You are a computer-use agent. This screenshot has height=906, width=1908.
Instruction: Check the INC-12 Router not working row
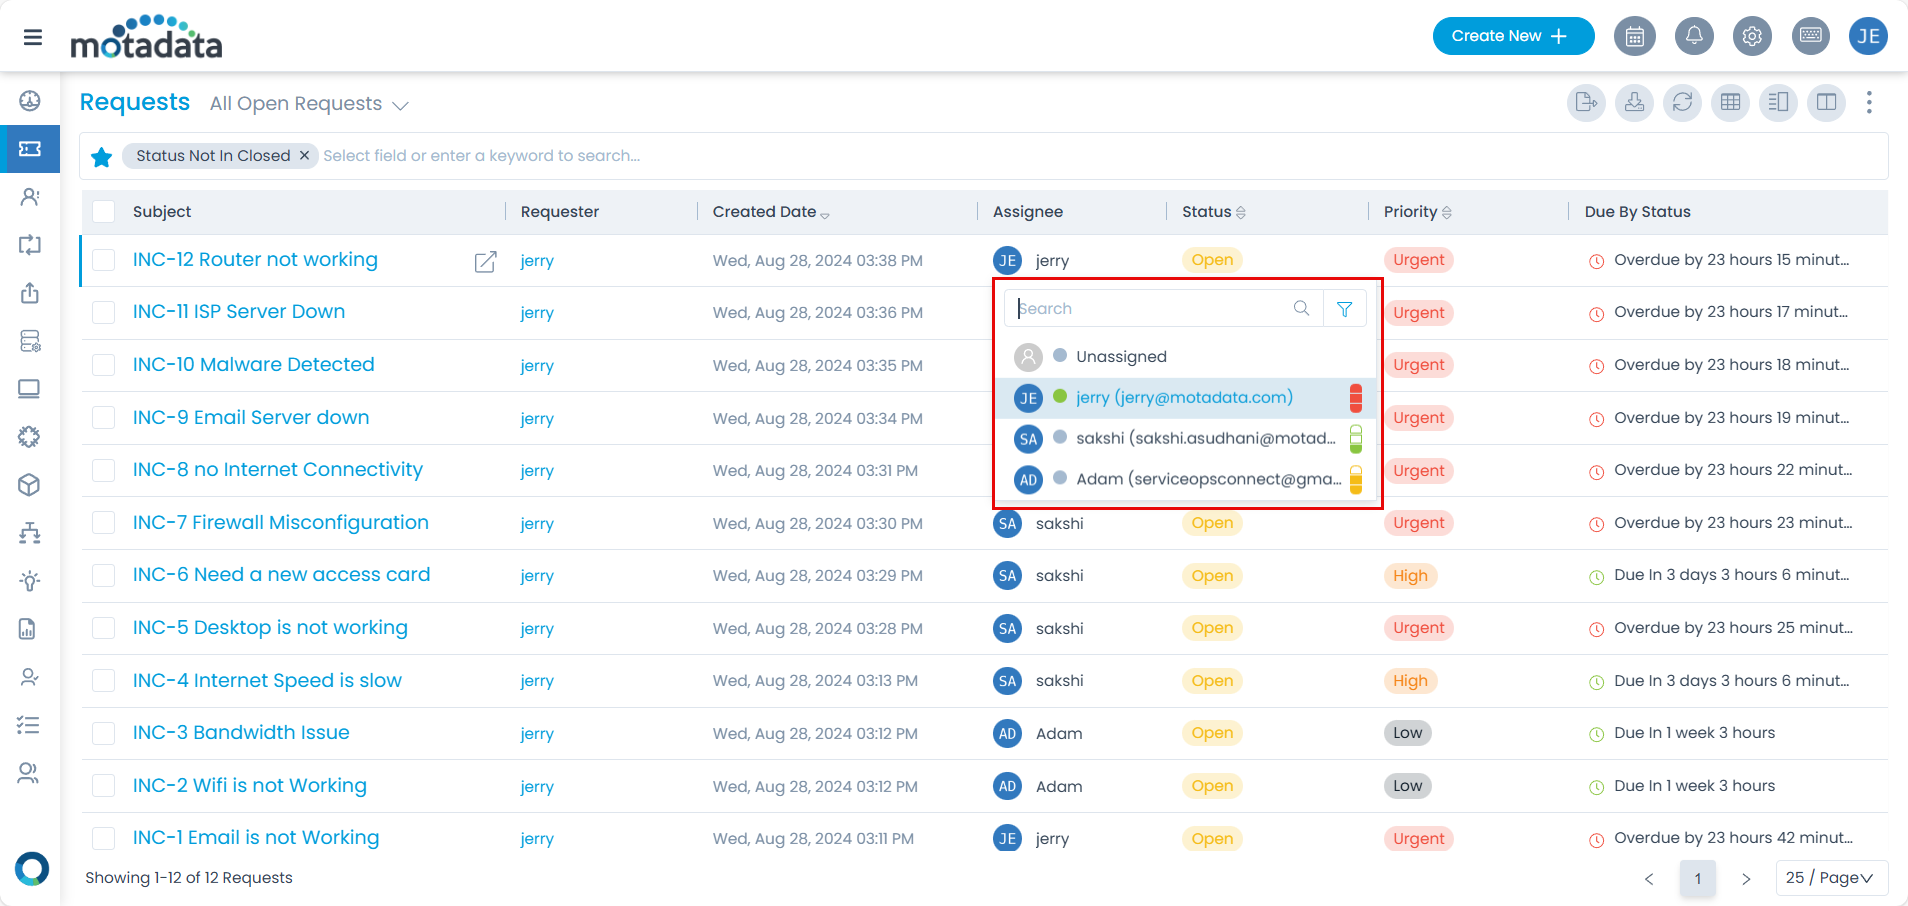[103, 260]
